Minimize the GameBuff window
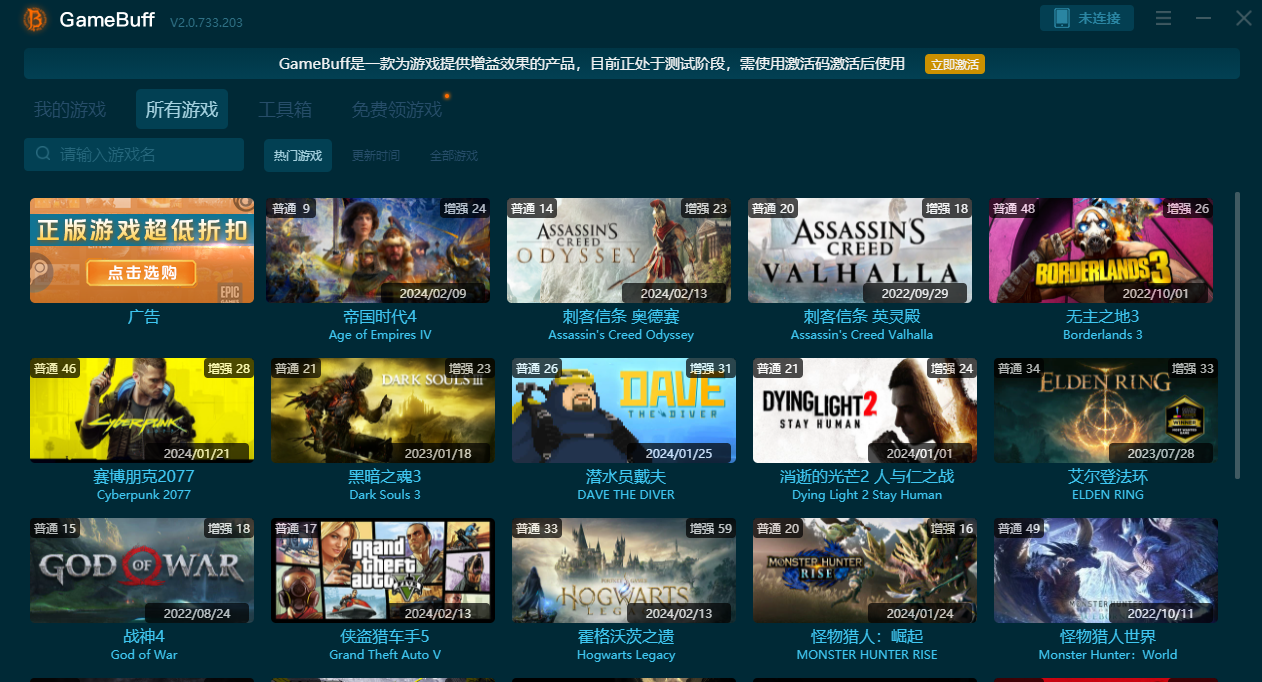 1204,18
